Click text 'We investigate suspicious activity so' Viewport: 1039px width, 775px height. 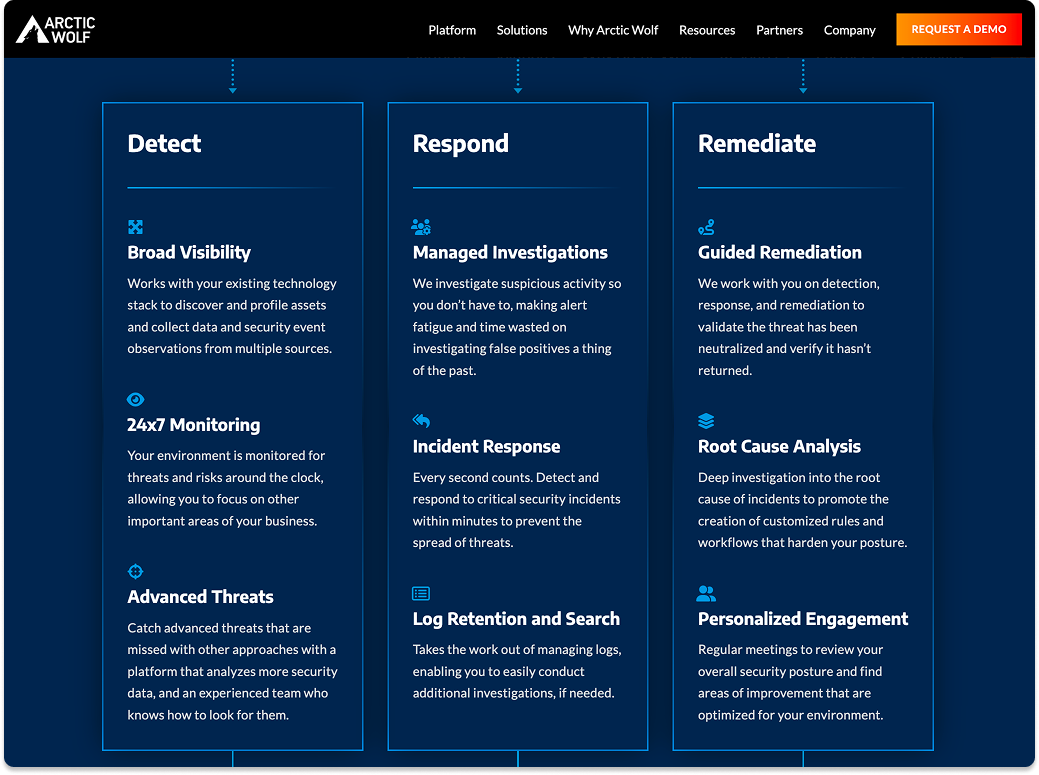click(517, 284)
